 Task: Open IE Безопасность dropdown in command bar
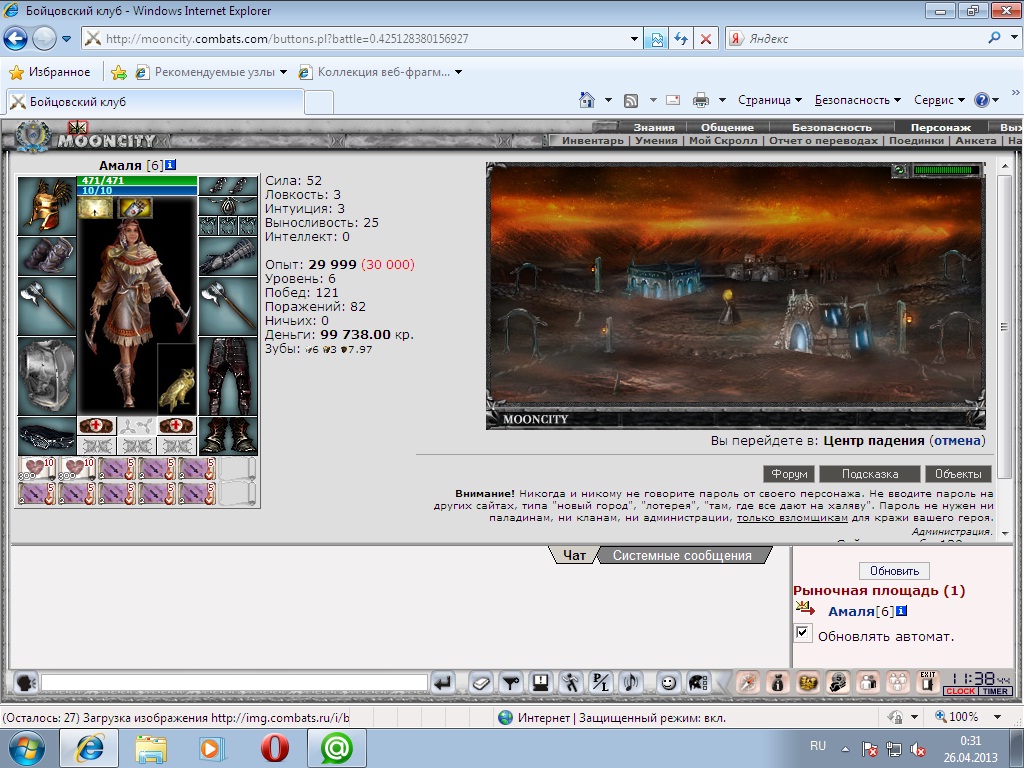857,100
